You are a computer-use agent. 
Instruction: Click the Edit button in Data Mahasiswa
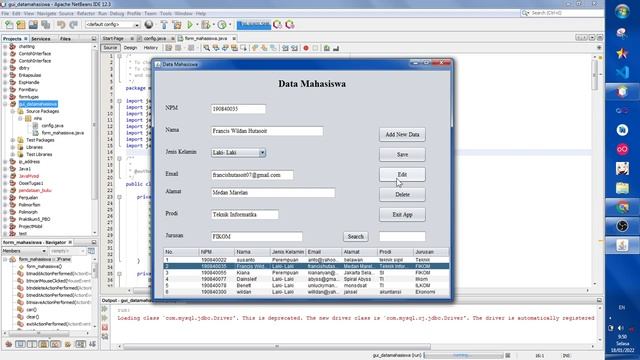click(402, 175)
